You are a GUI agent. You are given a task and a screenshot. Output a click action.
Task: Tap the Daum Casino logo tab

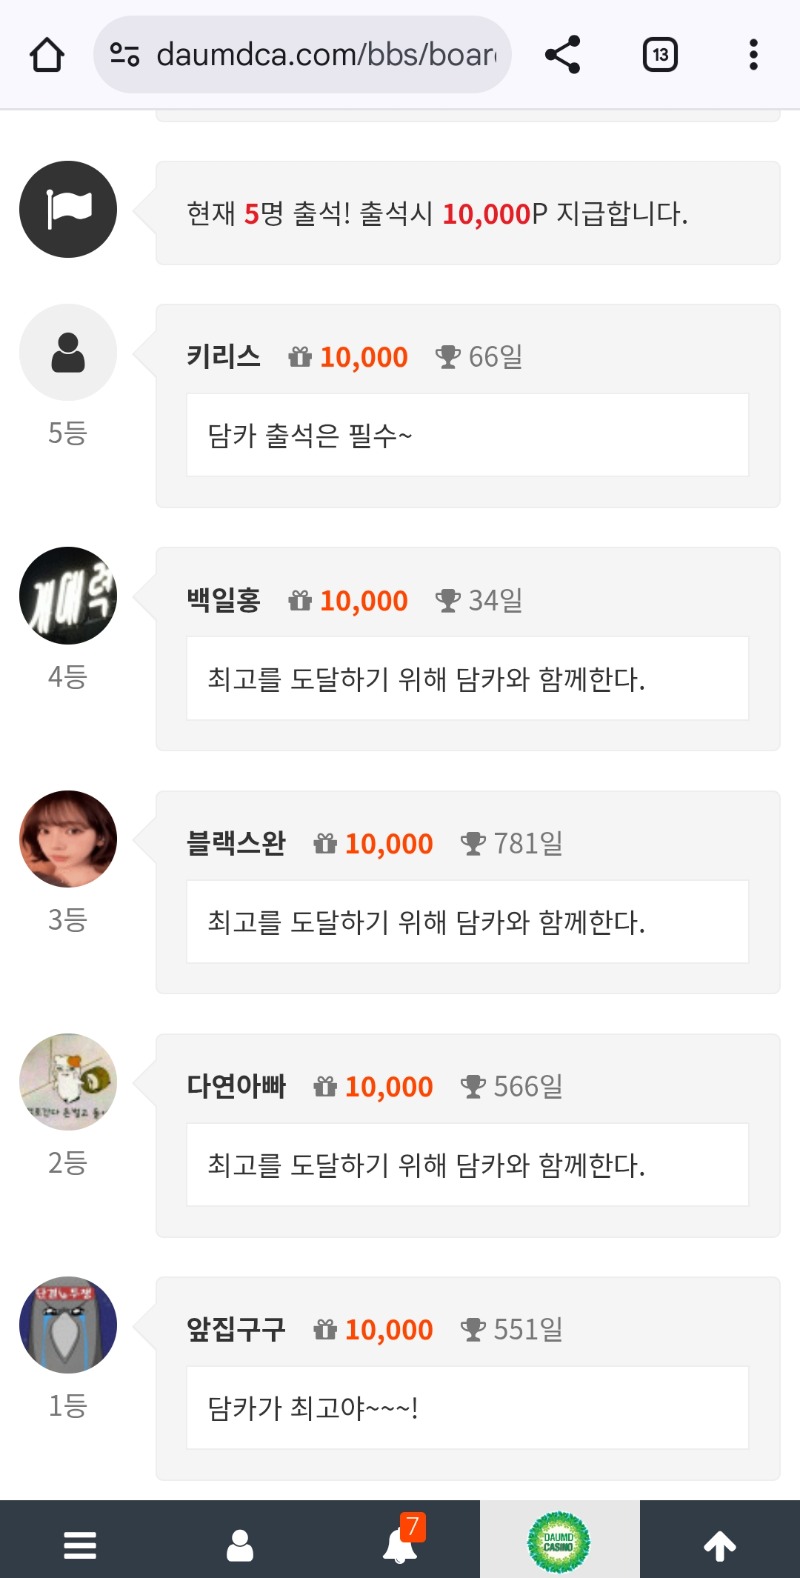point(559,1542)
